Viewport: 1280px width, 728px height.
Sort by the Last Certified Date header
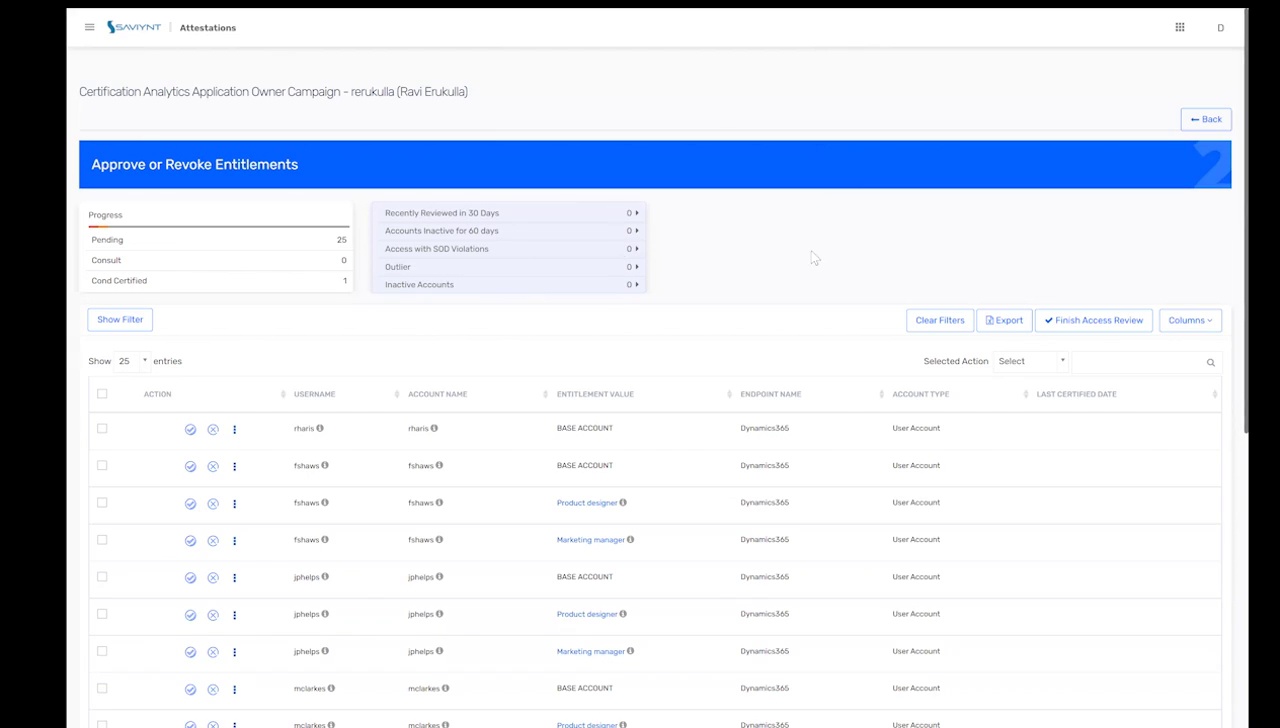tap(1076, 394)
